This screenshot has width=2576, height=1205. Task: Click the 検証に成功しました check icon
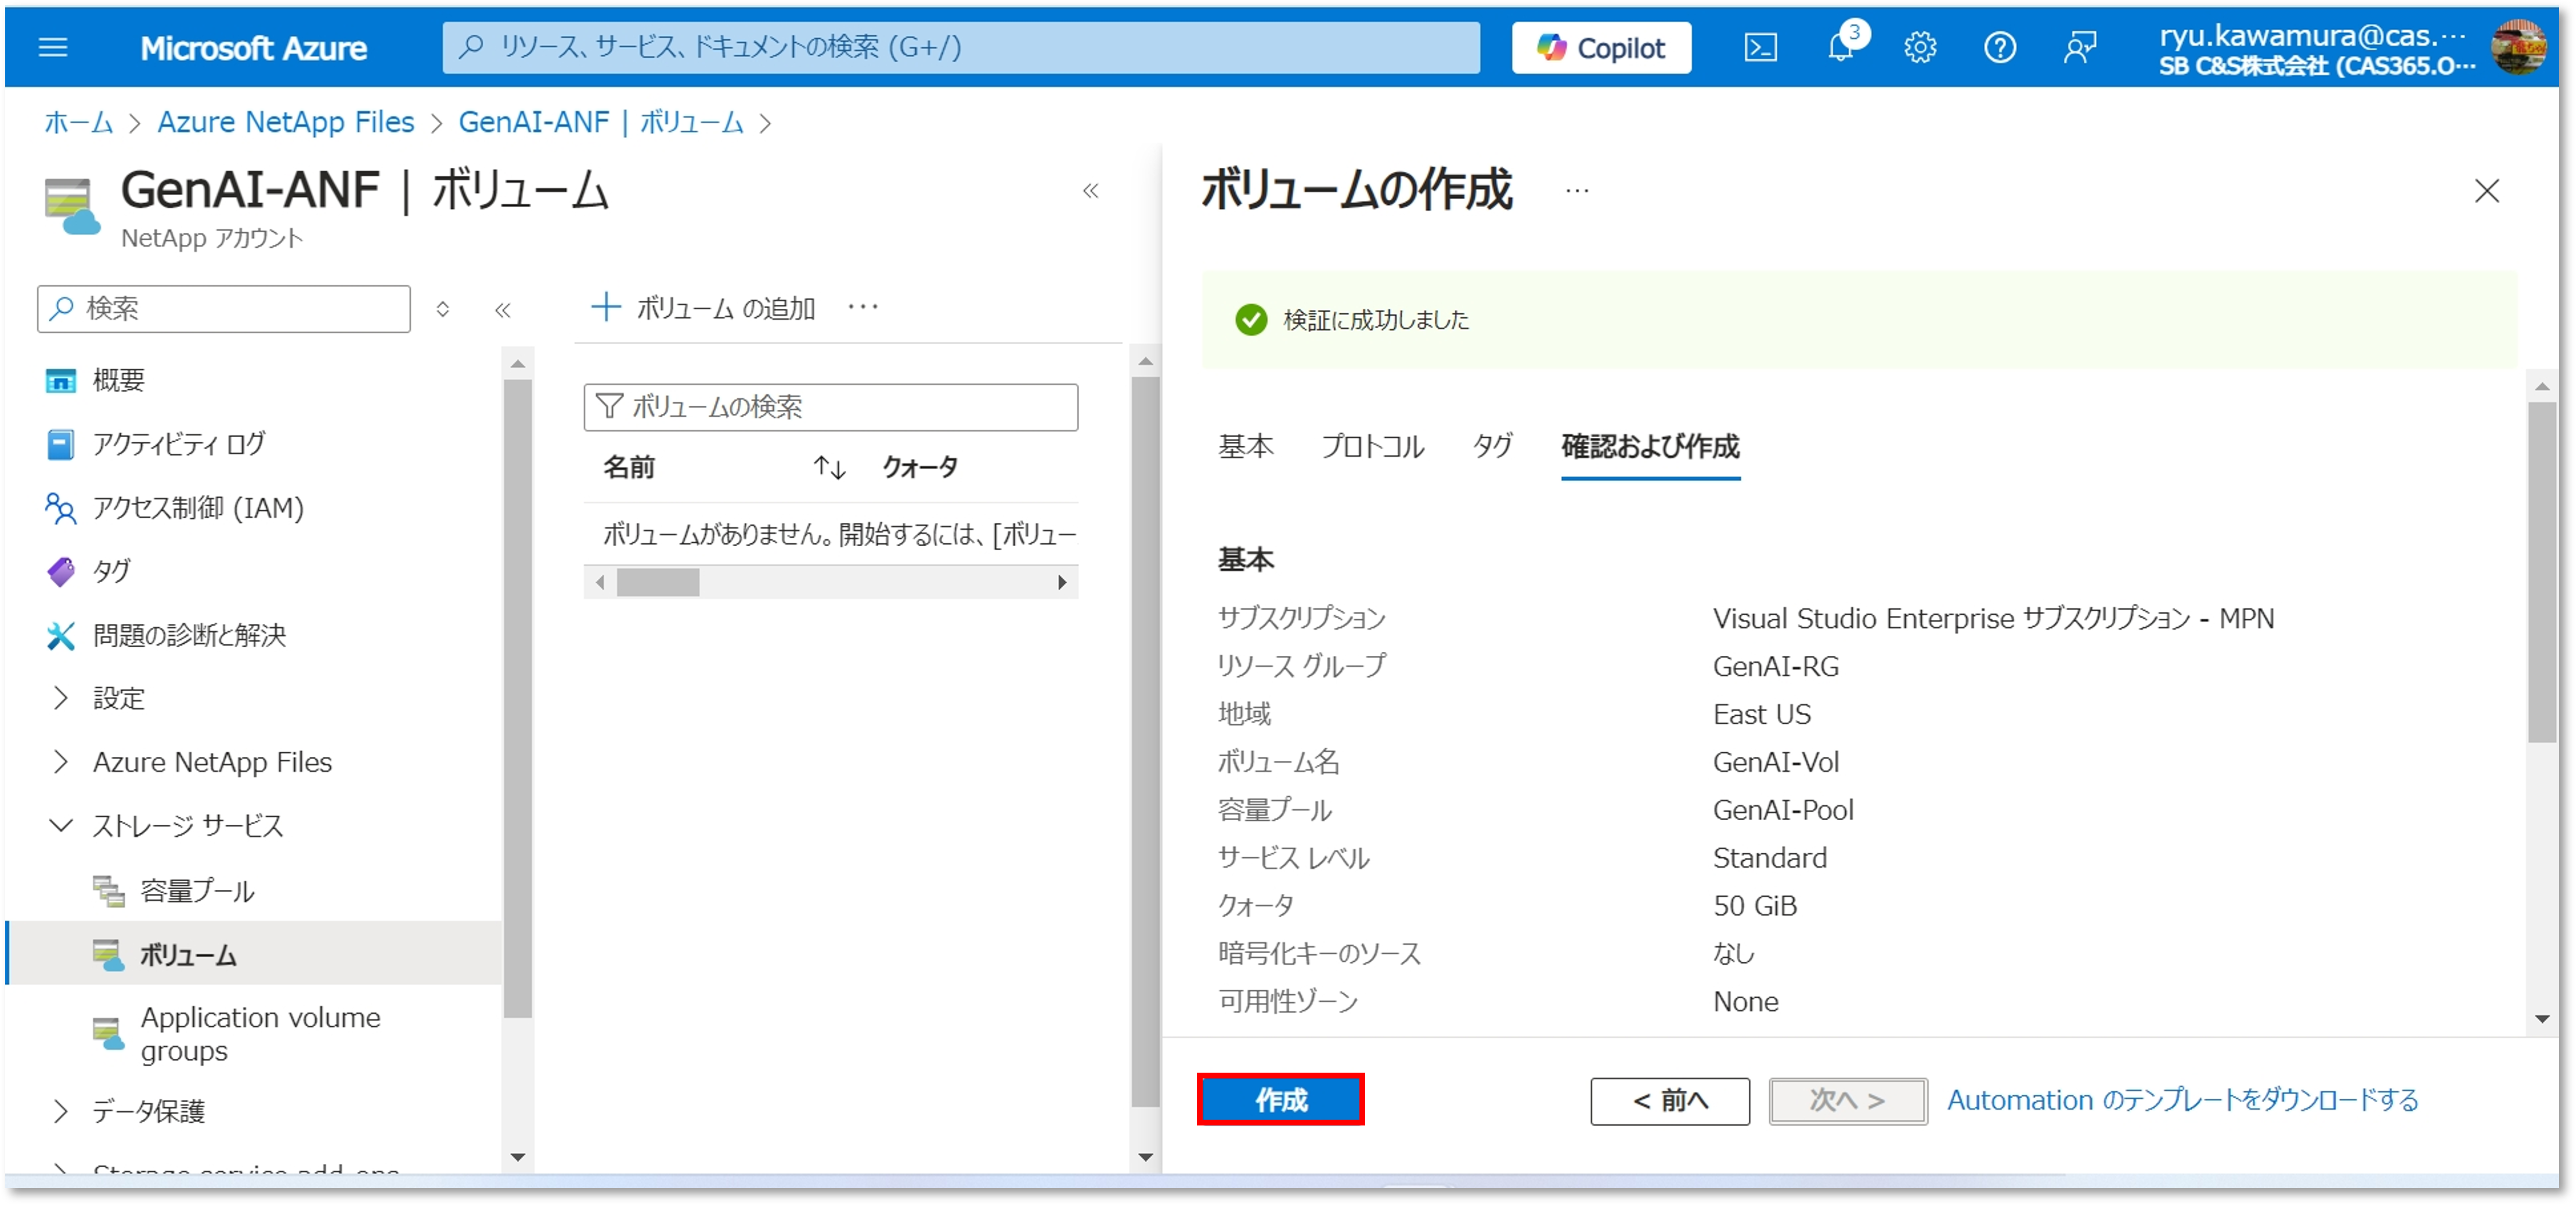pos(1250,320)
